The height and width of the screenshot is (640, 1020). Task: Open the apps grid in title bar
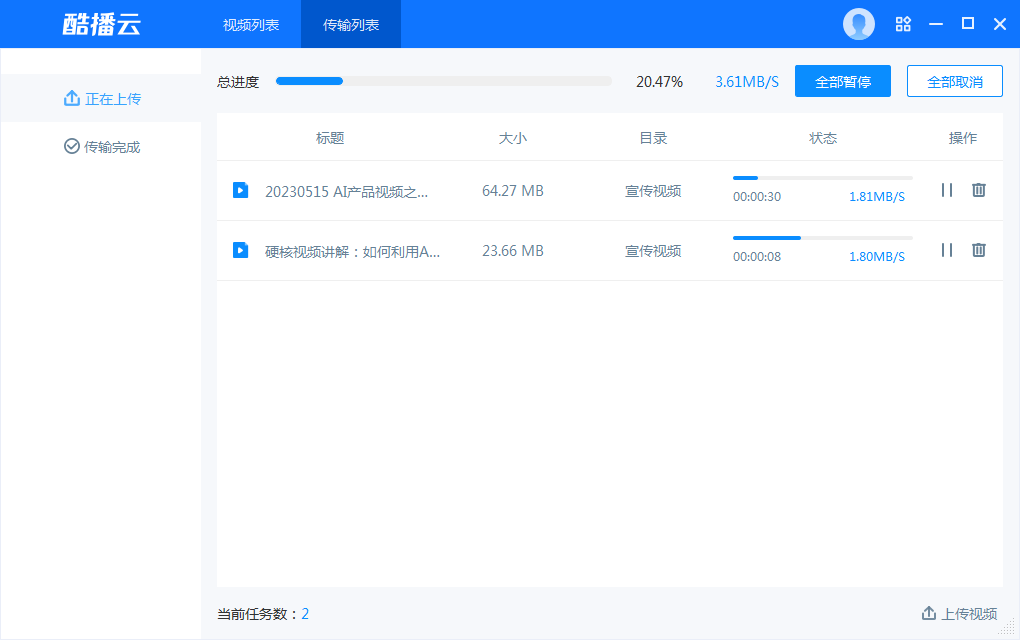pos(903,23)
